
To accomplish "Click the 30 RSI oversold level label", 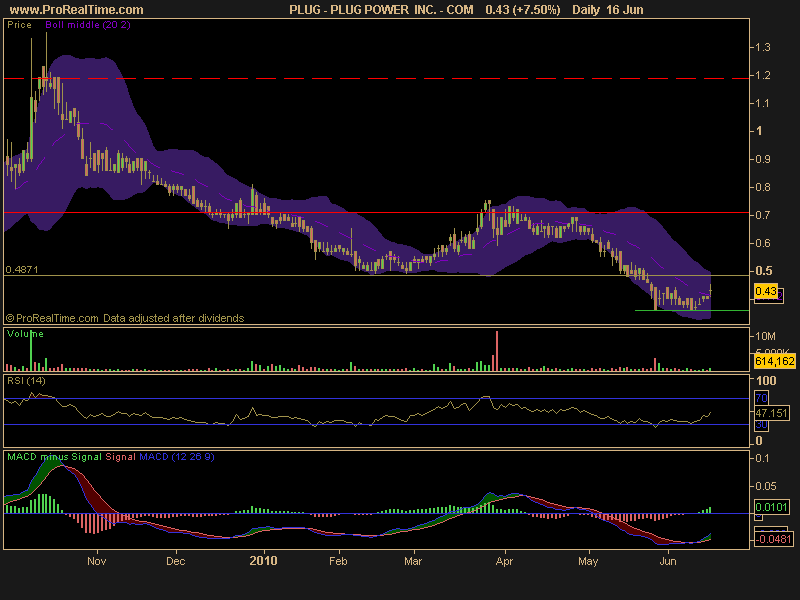I will coord(761,425).
